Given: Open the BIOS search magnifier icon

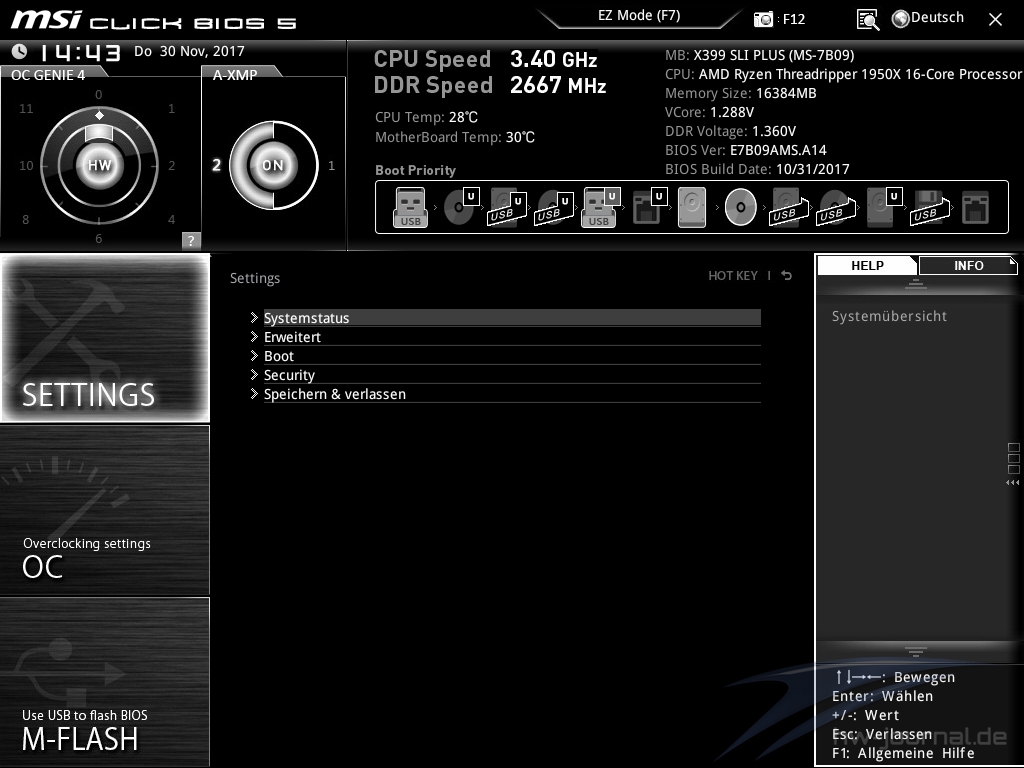Looking at the screenshot, I should pos(867,20).
